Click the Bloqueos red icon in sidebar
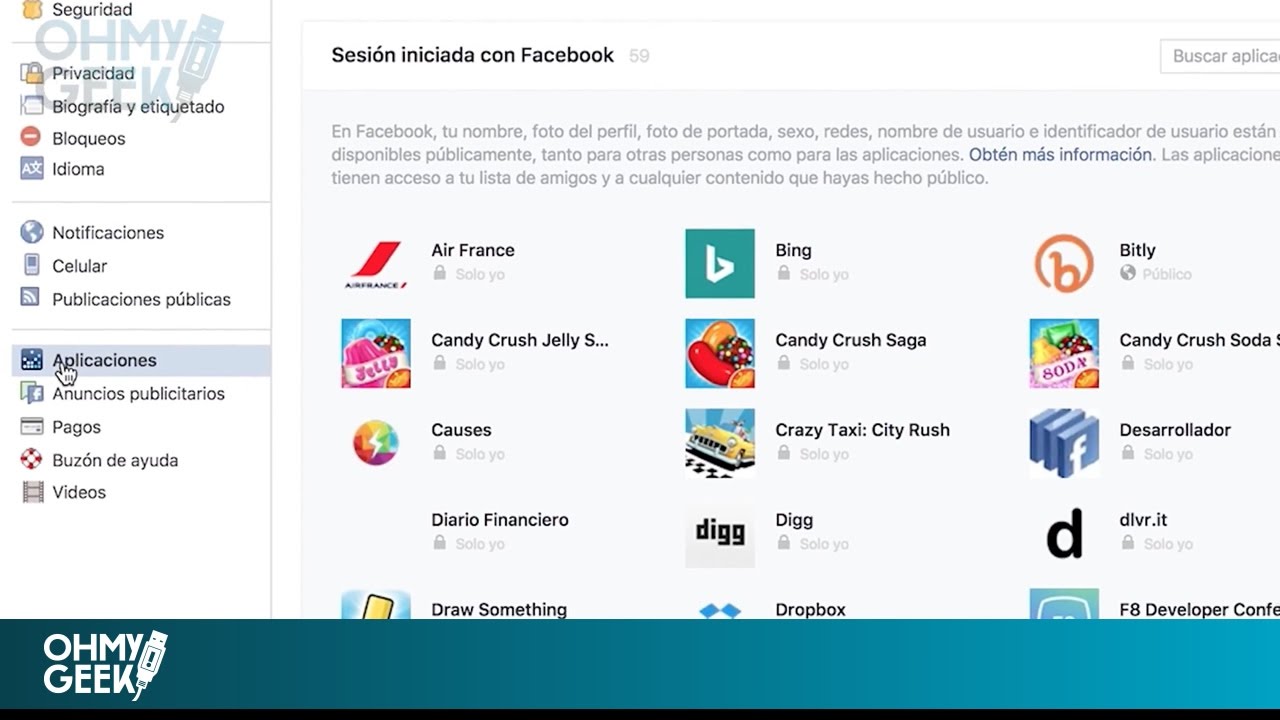This screenshot has width=1280, height=720. (x=32, y=138)
